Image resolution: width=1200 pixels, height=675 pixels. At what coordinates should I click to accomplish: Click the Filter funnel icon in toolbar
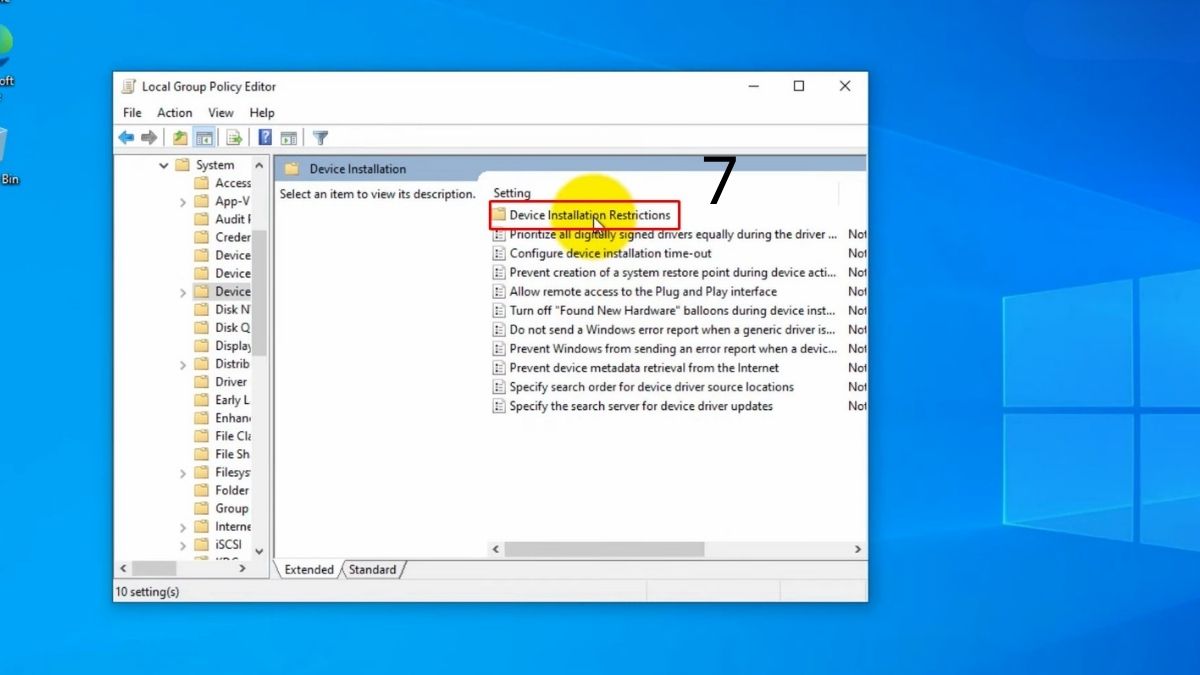pyautogui.click(x=320, y=138)
